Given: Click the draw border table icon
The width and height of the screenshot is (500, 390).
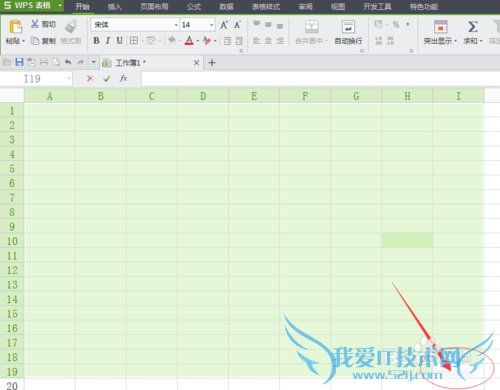Looking at the screenshot, I should [151, 41].
